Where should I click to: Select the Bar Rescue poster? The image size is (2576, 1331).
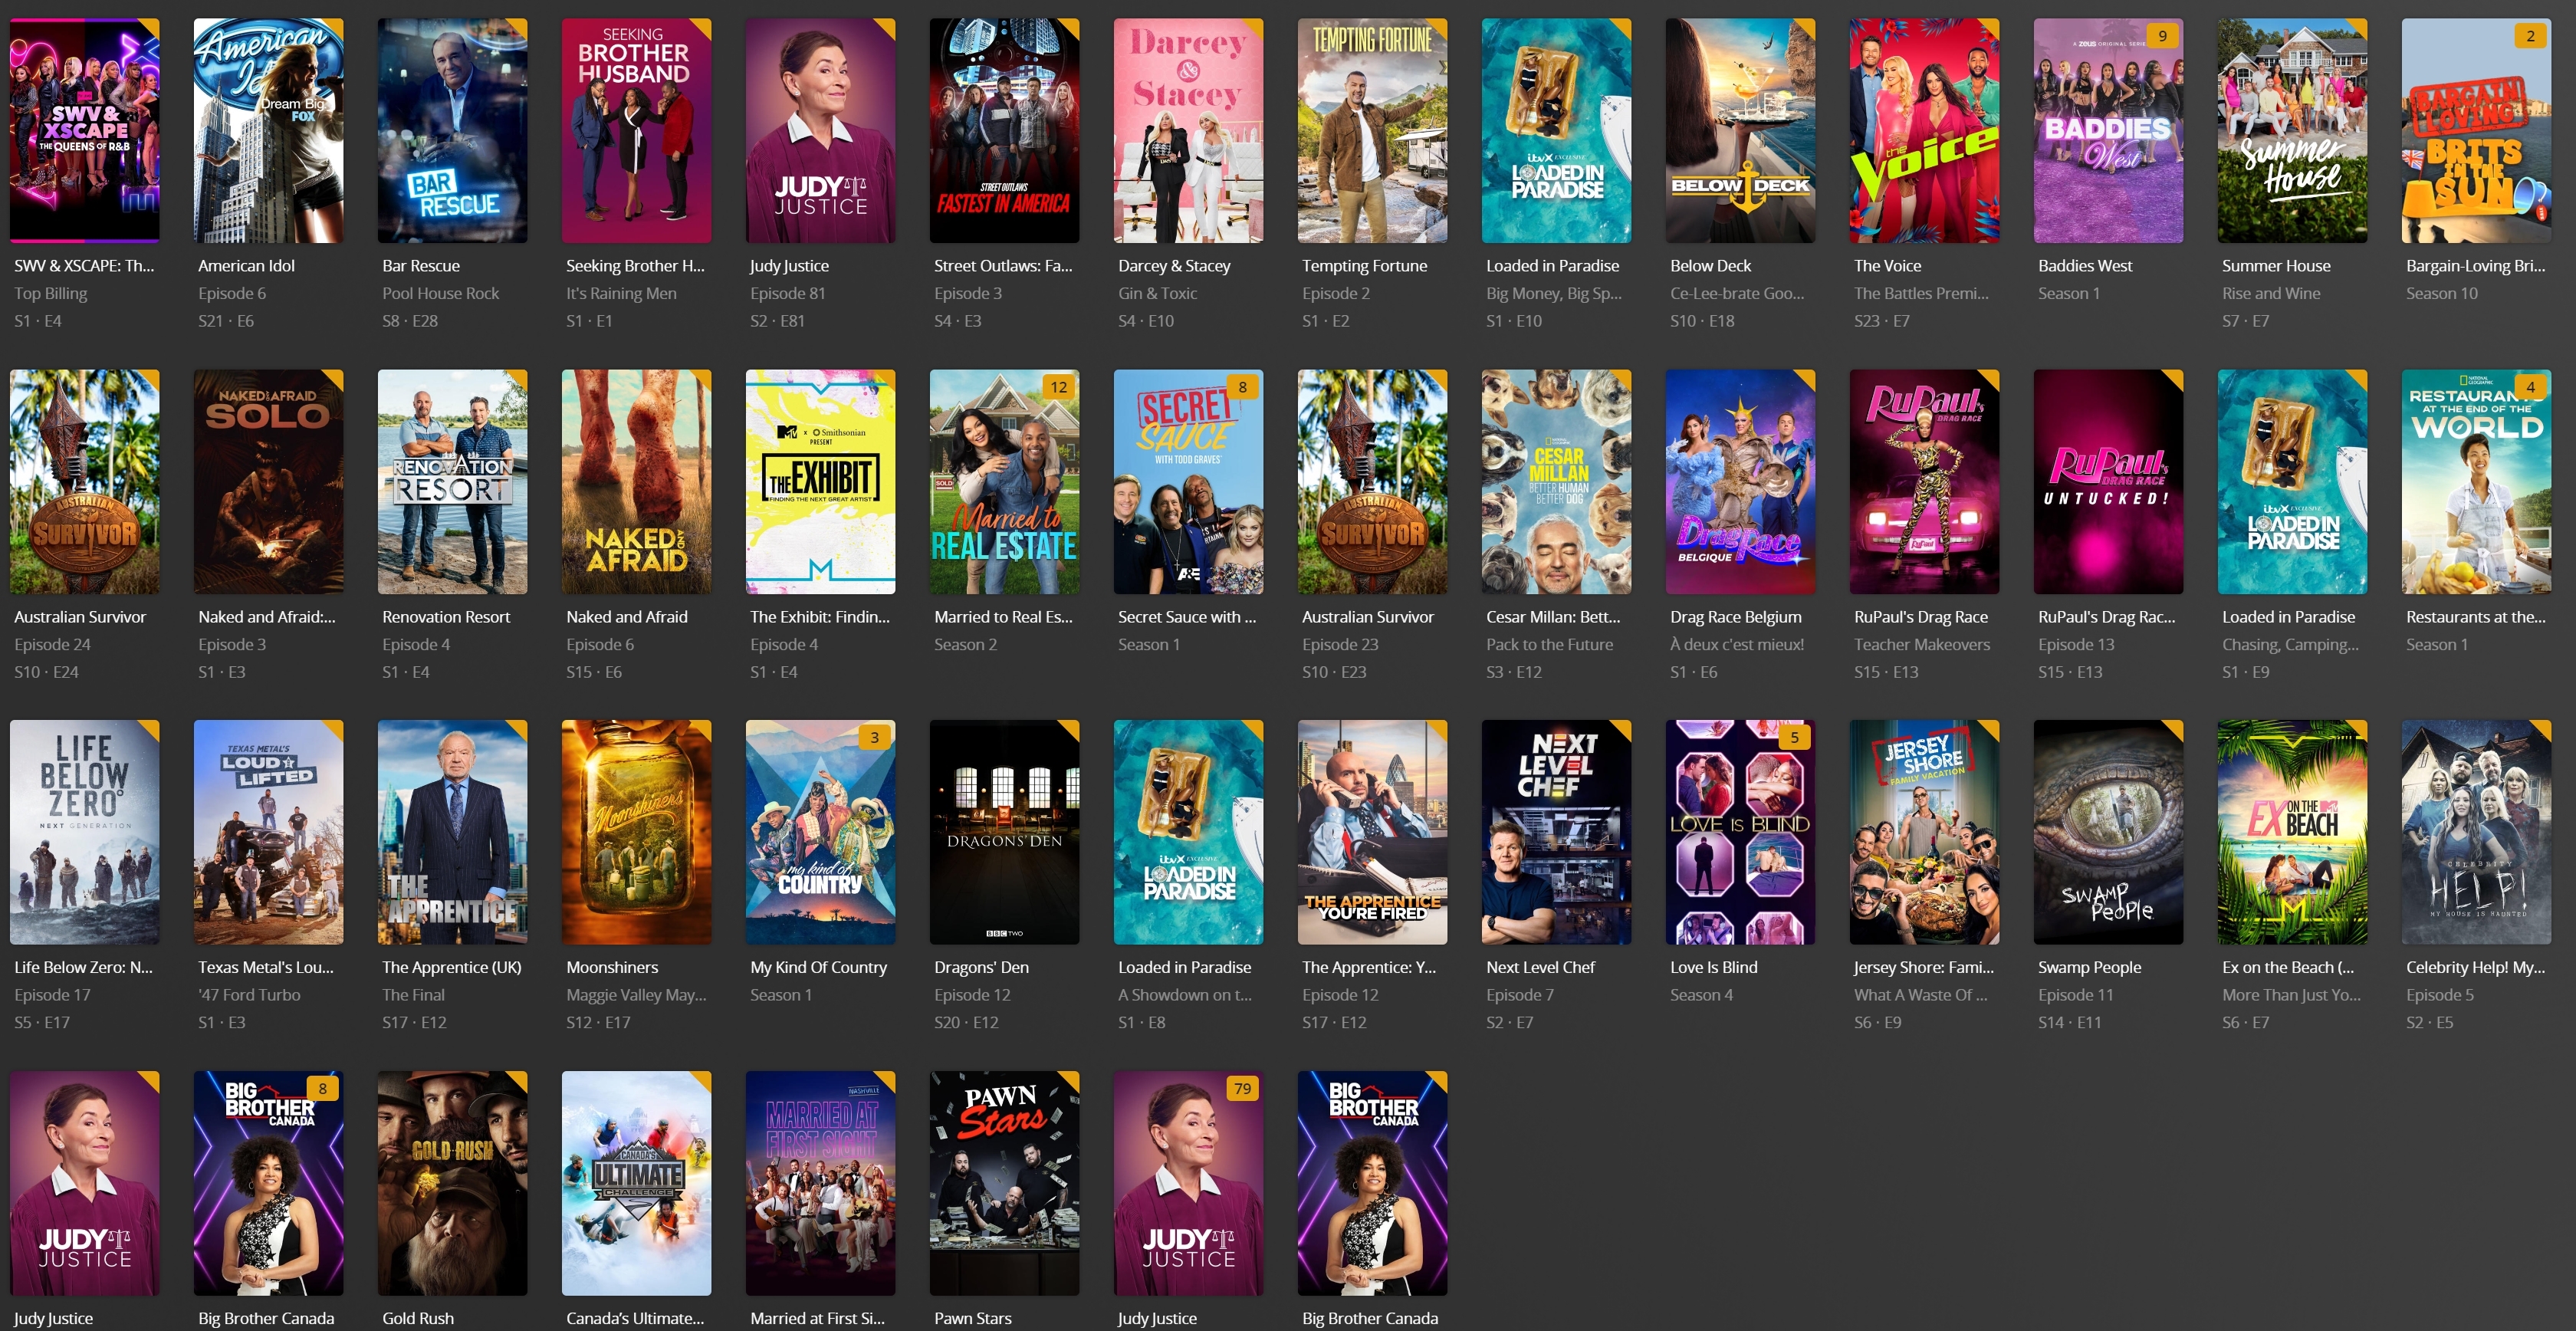453,130
